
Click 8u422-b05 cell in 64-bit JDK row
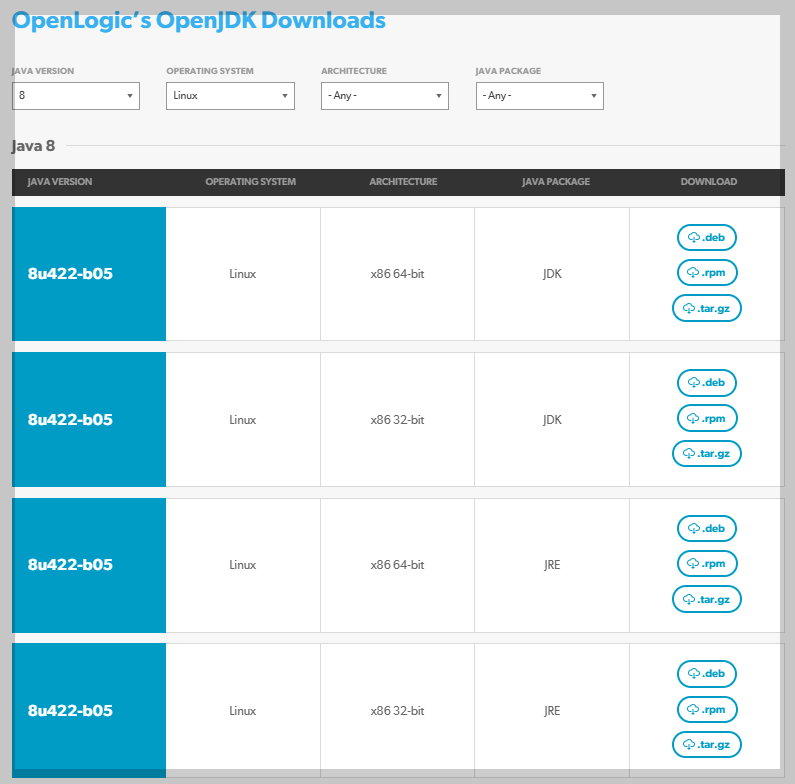(89, 274)
